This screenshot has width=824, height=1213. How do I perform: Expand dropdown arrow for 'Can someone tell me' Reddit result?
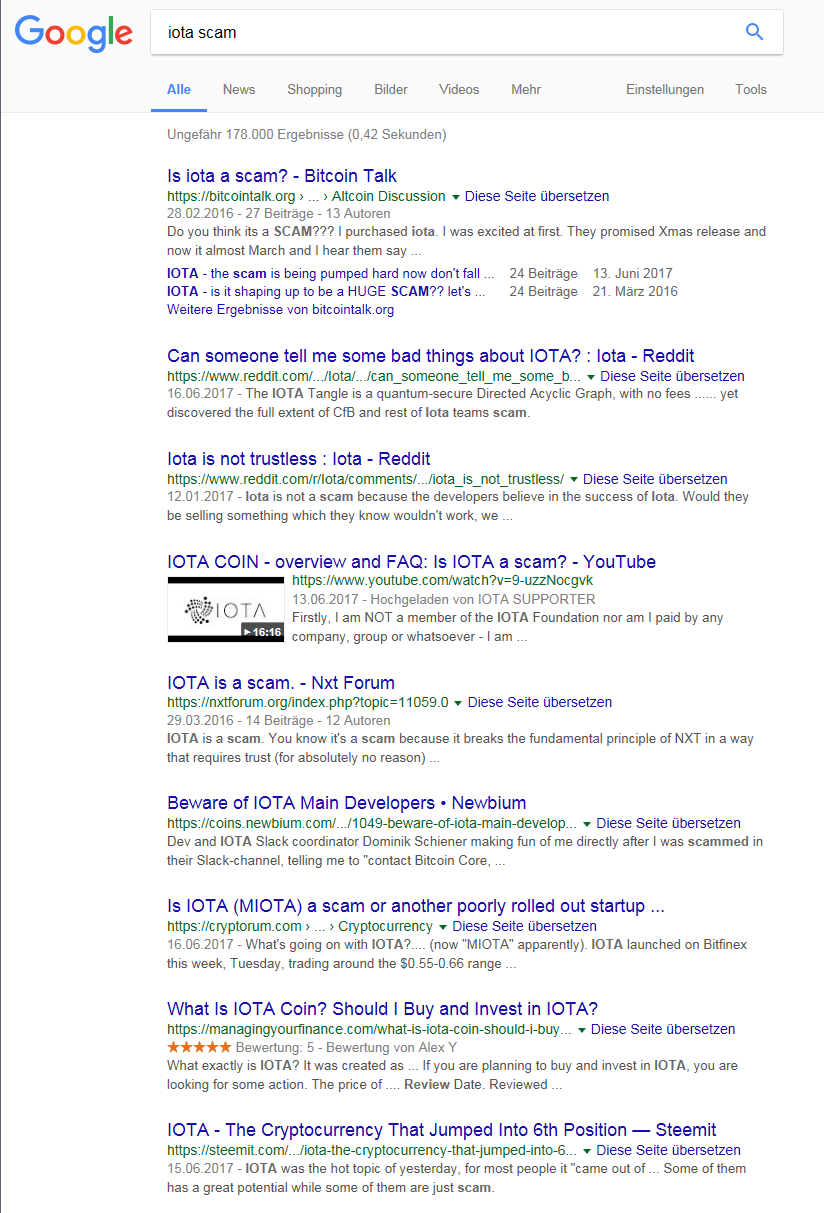(591, 377)
